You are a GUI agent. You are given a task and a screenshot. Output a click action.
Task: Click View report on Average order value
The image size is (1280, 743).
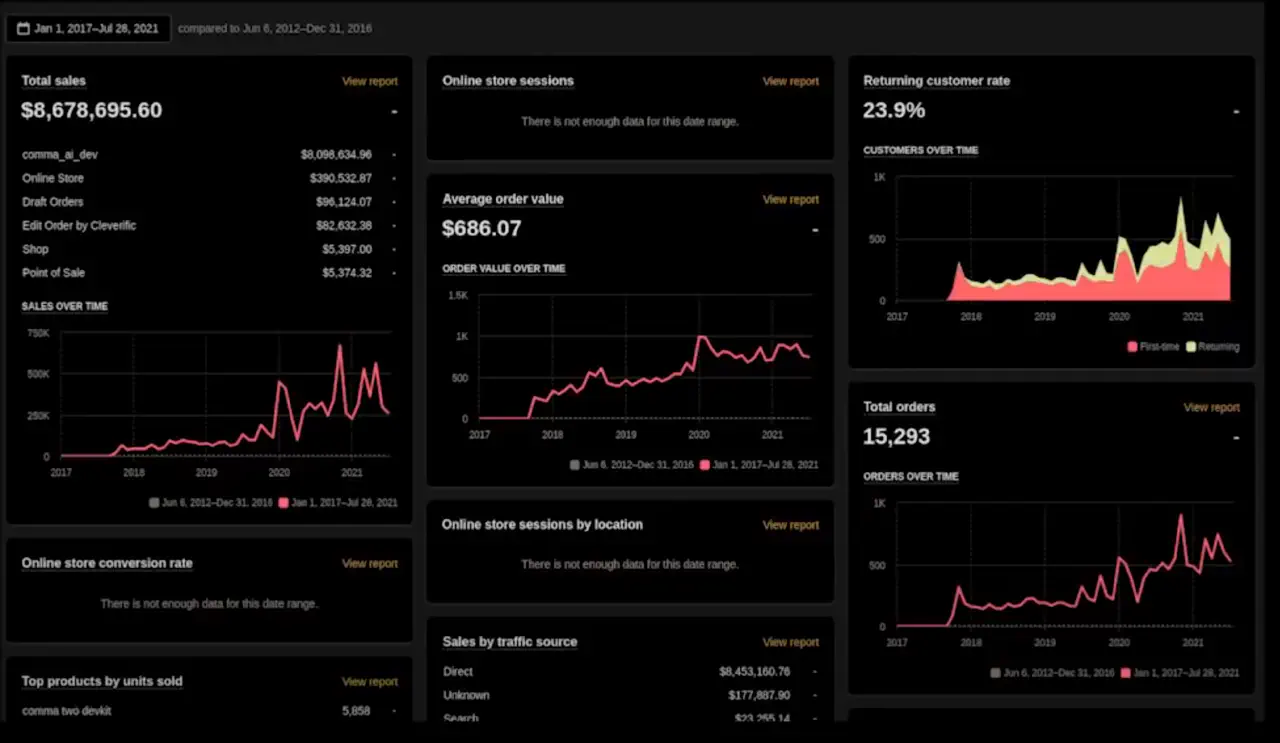[790, 200]
